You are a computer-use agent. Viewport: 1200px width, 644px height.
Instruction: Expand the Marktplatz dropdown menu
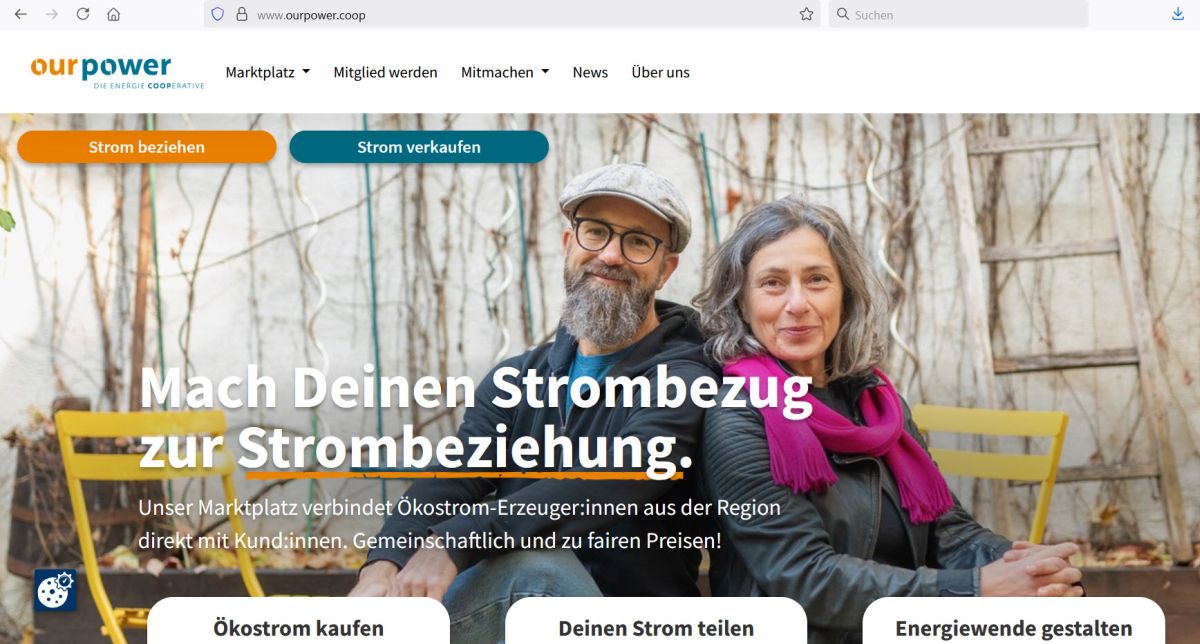pyautogui.click(x=267, y=72)
